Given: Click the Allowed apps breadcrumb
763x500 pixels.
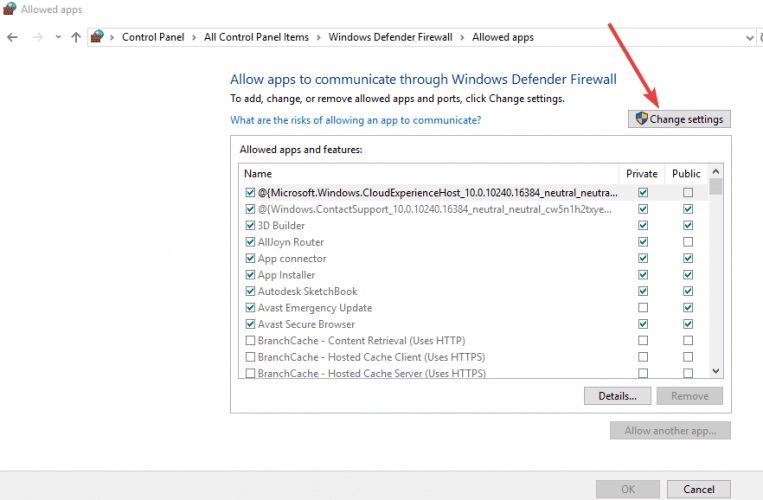Looking at the screenshot, I should coord(503,37).
